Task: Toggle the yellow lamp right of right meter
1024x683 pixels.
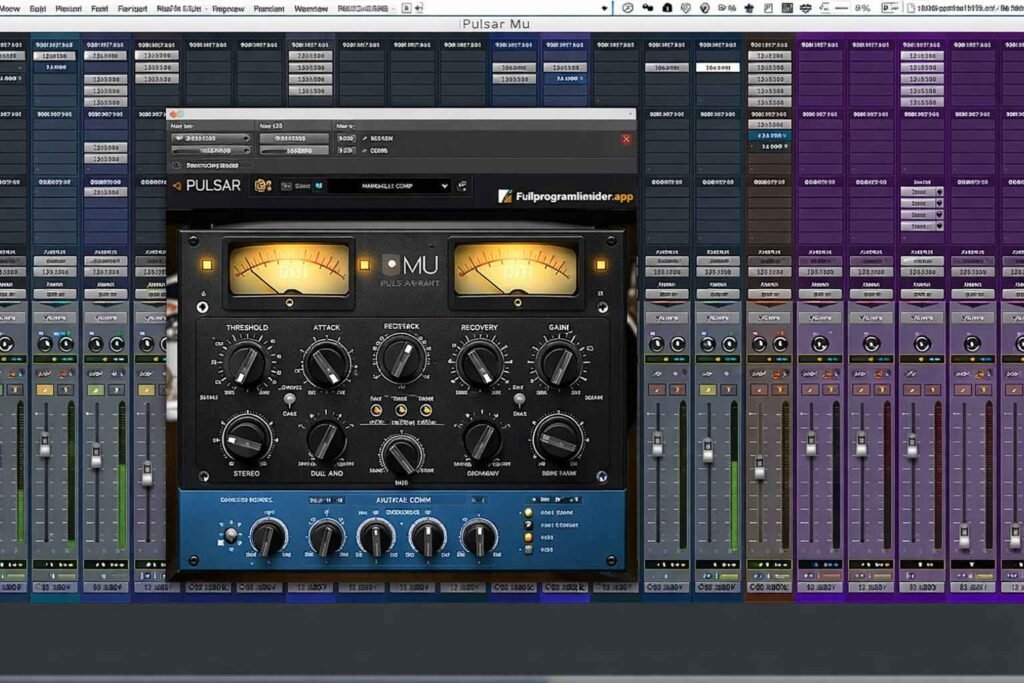Action: [x=600, y=265]
